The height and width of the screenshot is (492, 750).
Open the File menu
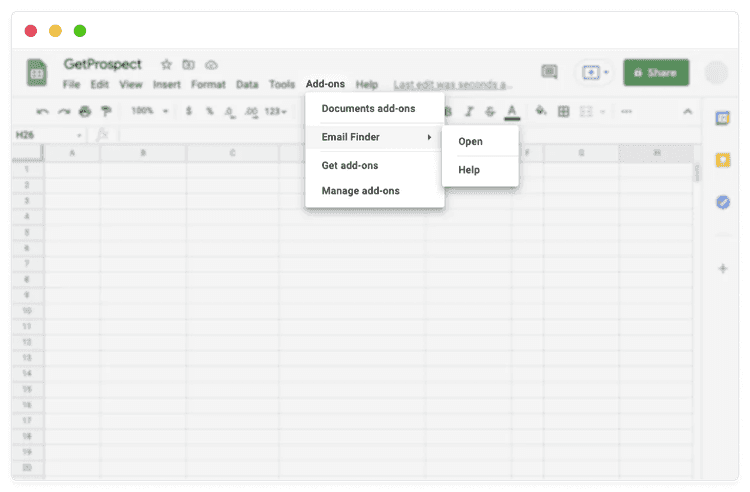click(71, 85)
